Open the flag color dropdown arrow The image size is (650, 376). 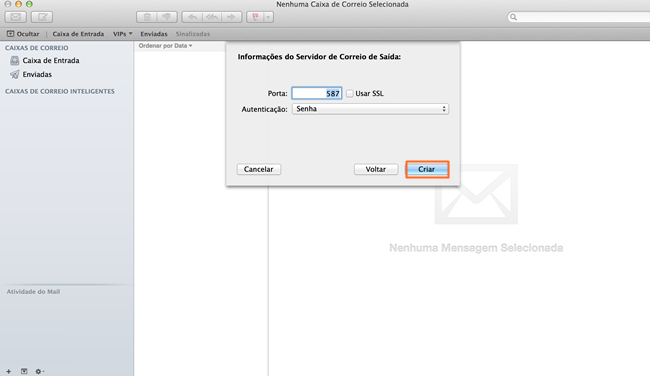click(269, 17)
